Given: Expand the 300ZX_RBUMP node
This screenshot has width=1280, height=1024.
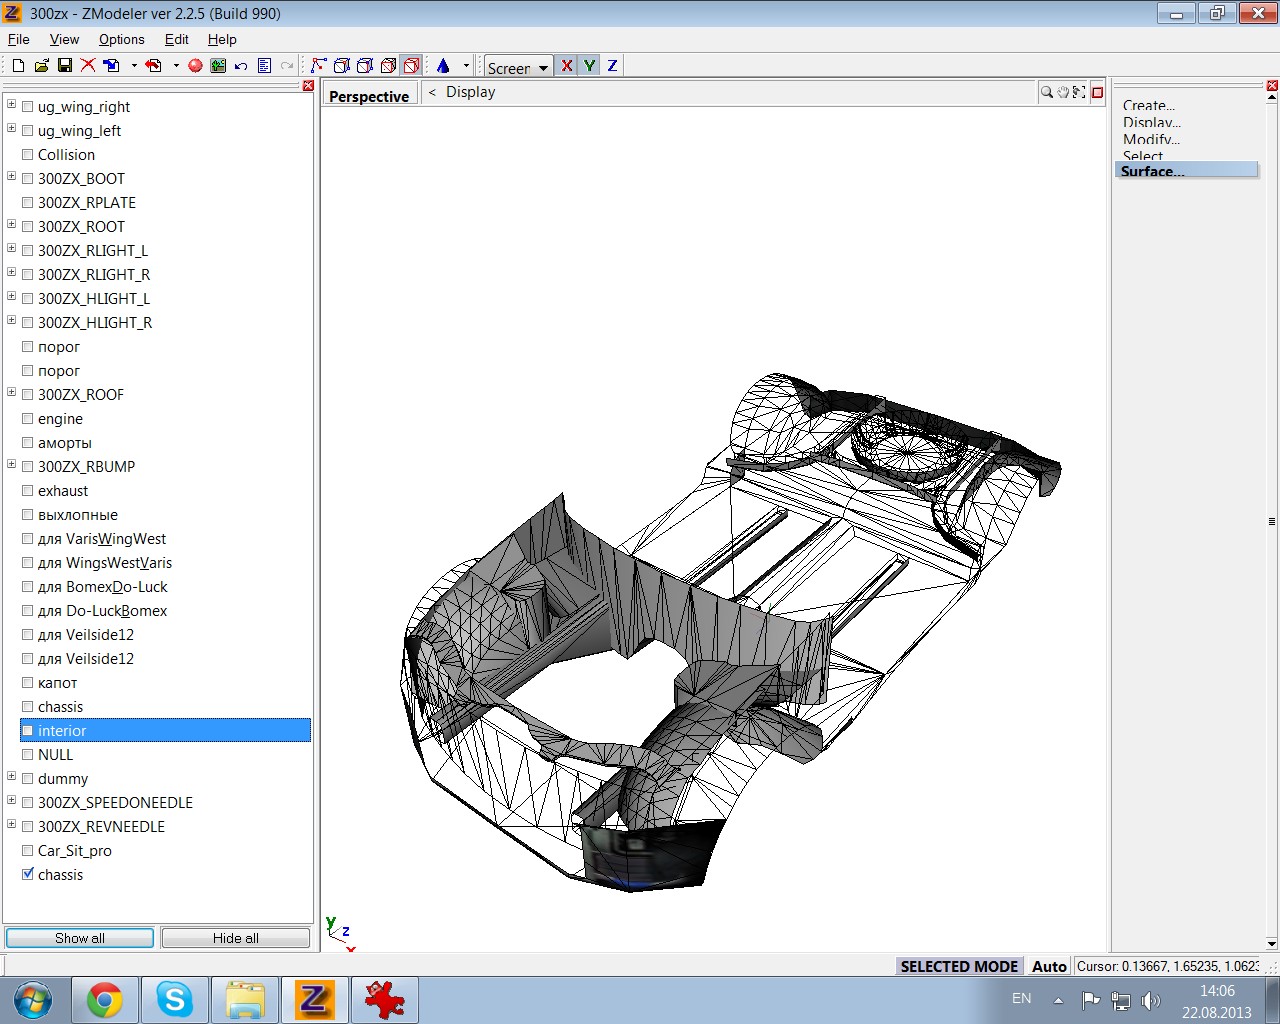Looking at the screenshot, I should click(x=12, y=464).
